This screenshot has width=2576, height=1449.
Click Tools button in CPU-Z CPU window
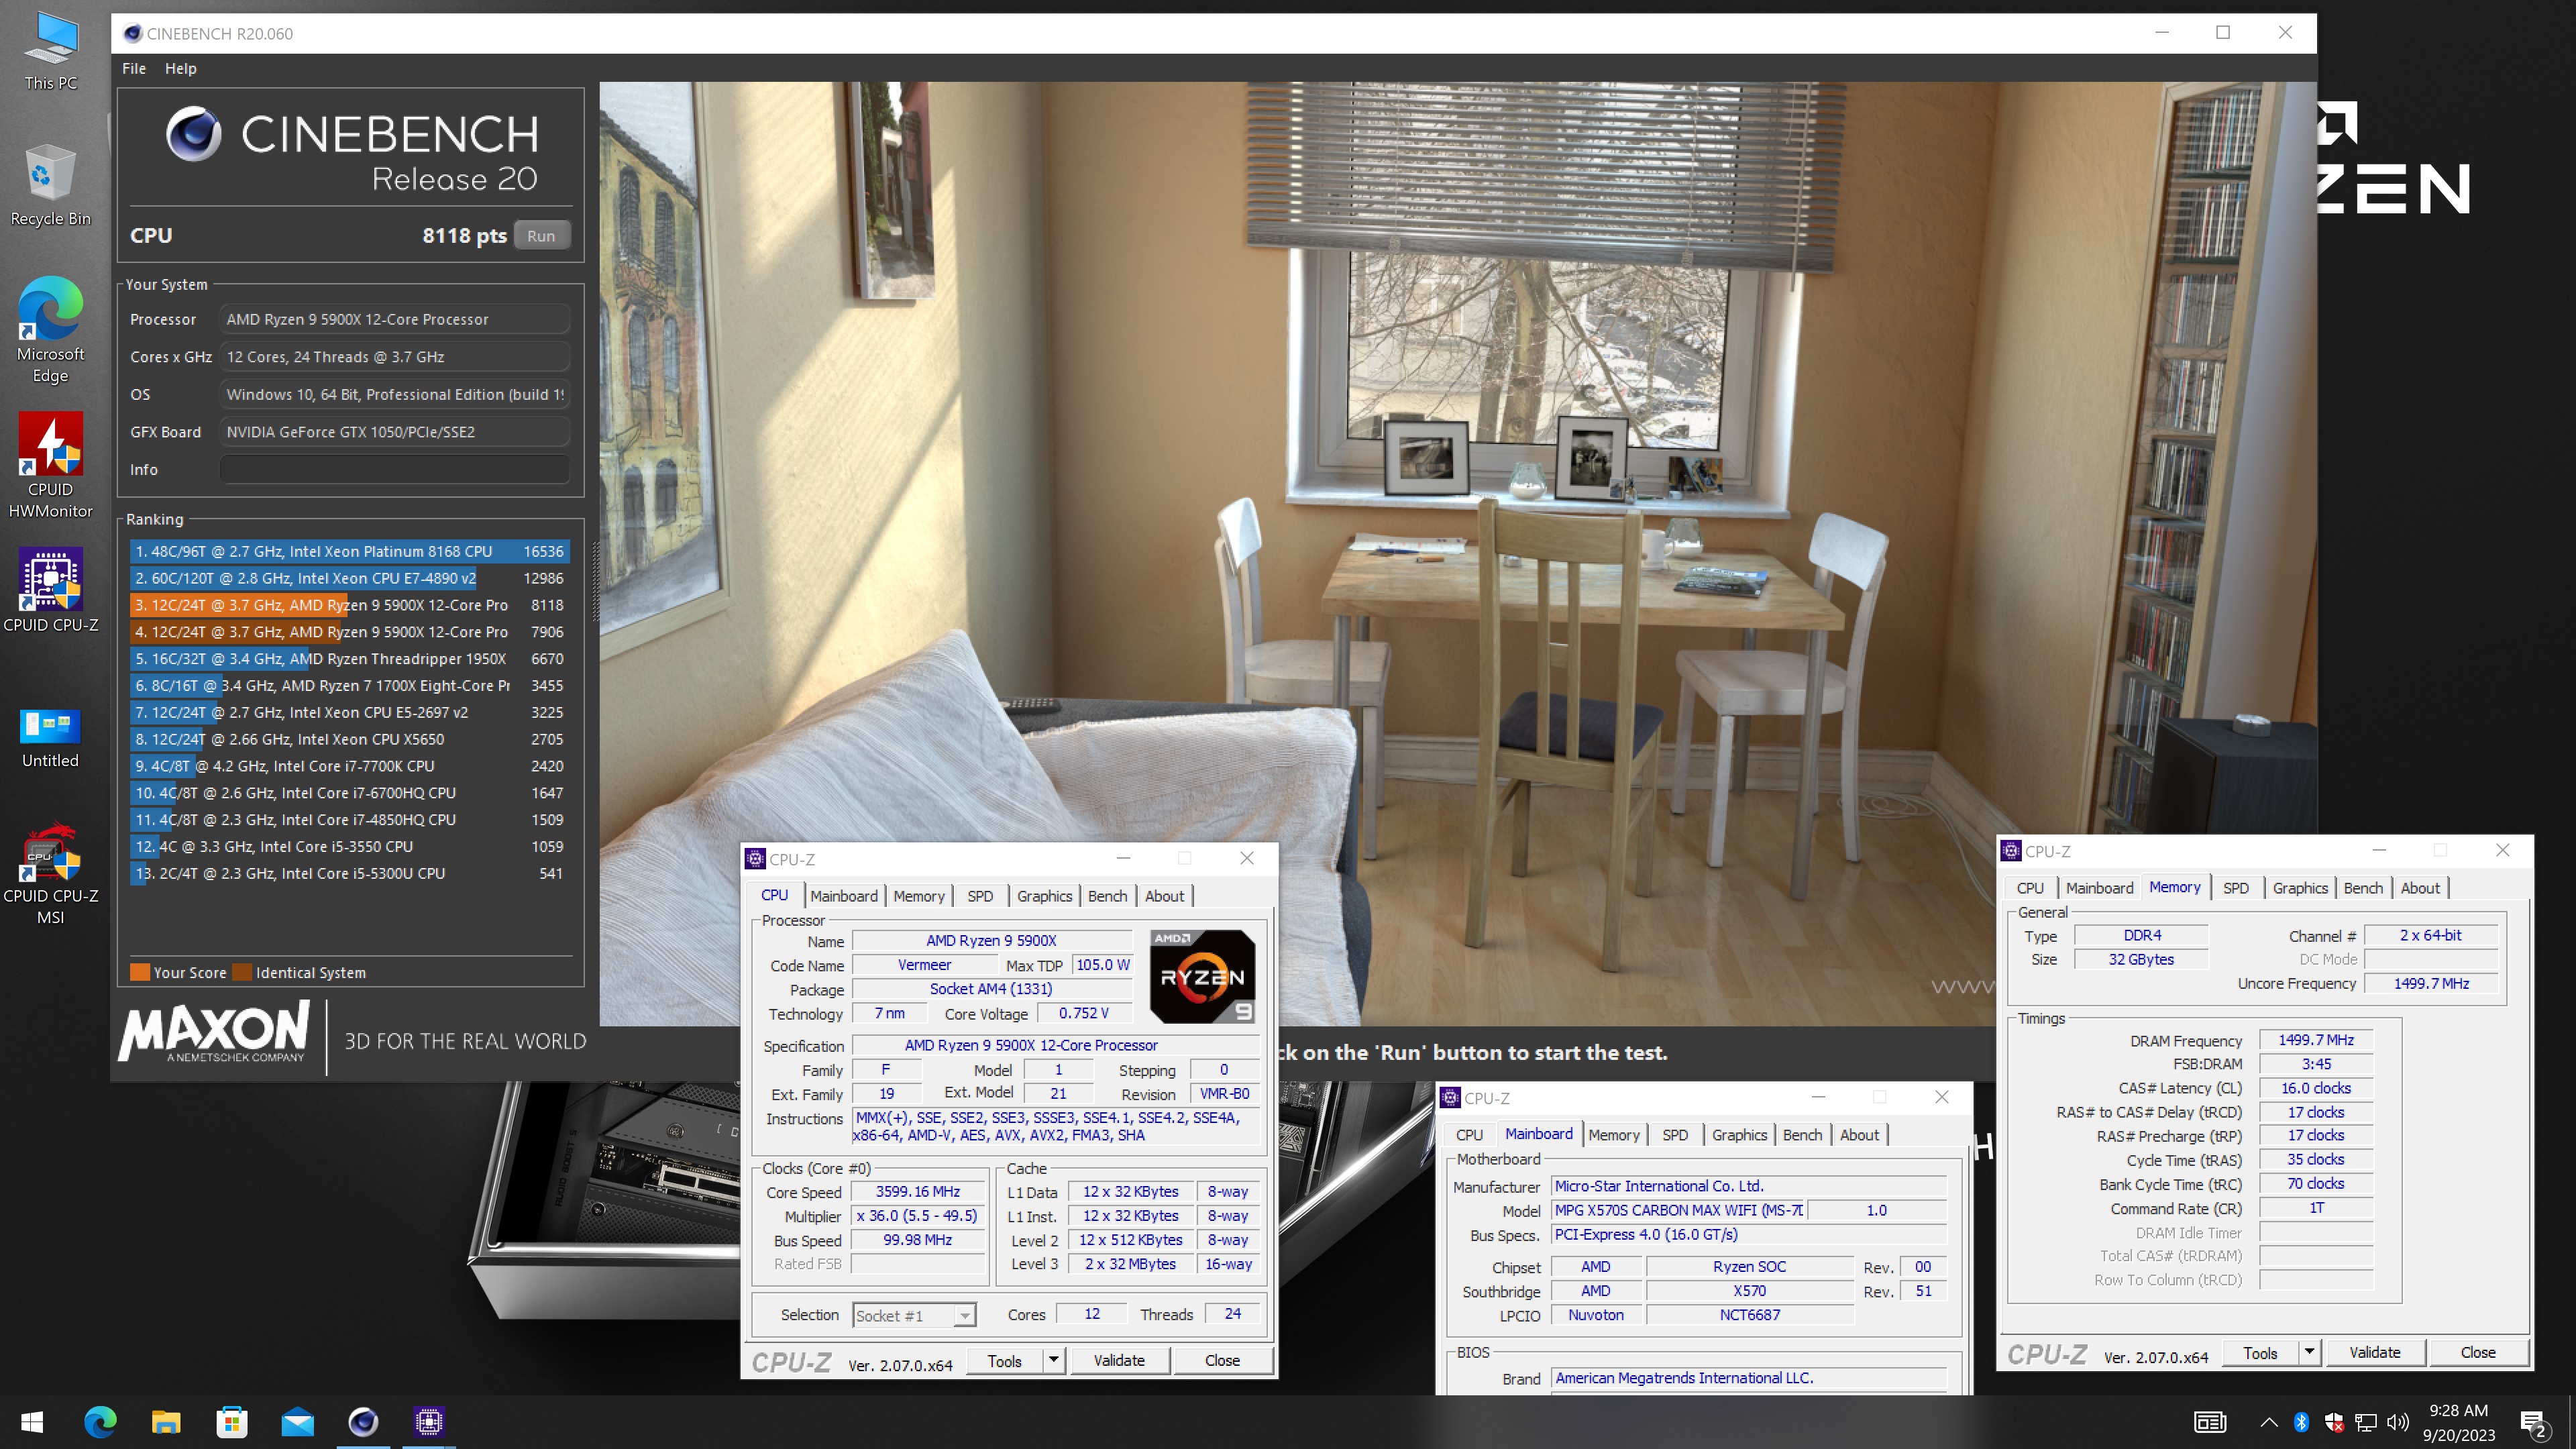coord(1004,1361)
